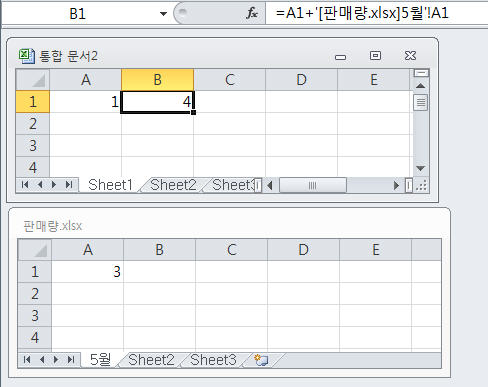Select cell A1 containing 3 in 판매량.xlsx
This screenshot has height=387, width=488.
(x=88, y=272)
